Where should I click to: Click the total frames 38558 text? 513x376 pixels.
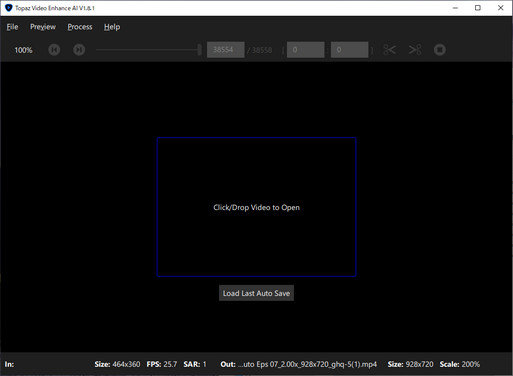coord(262,50)
